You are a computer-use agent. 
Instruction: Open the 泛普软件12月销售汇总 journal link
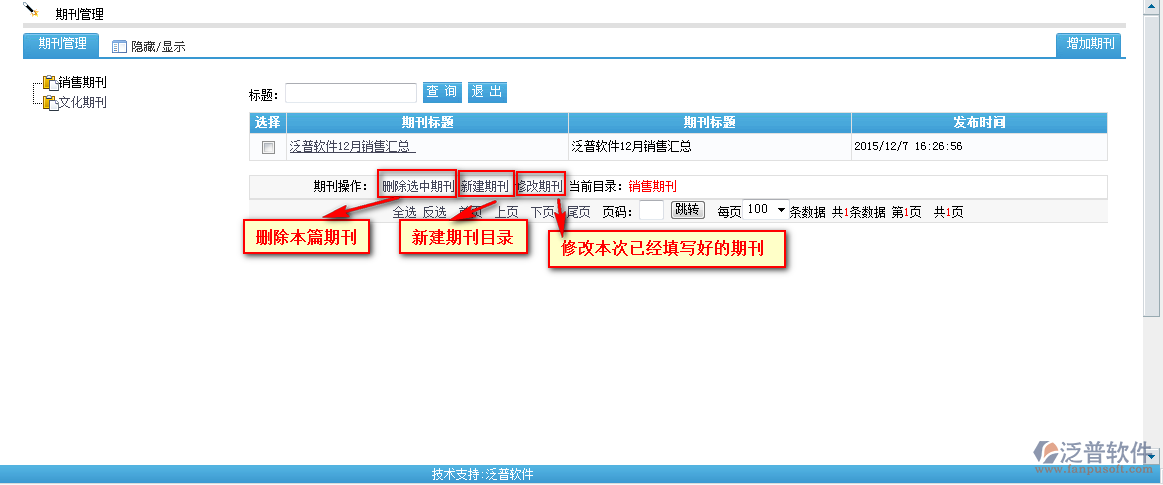(352, 147)
